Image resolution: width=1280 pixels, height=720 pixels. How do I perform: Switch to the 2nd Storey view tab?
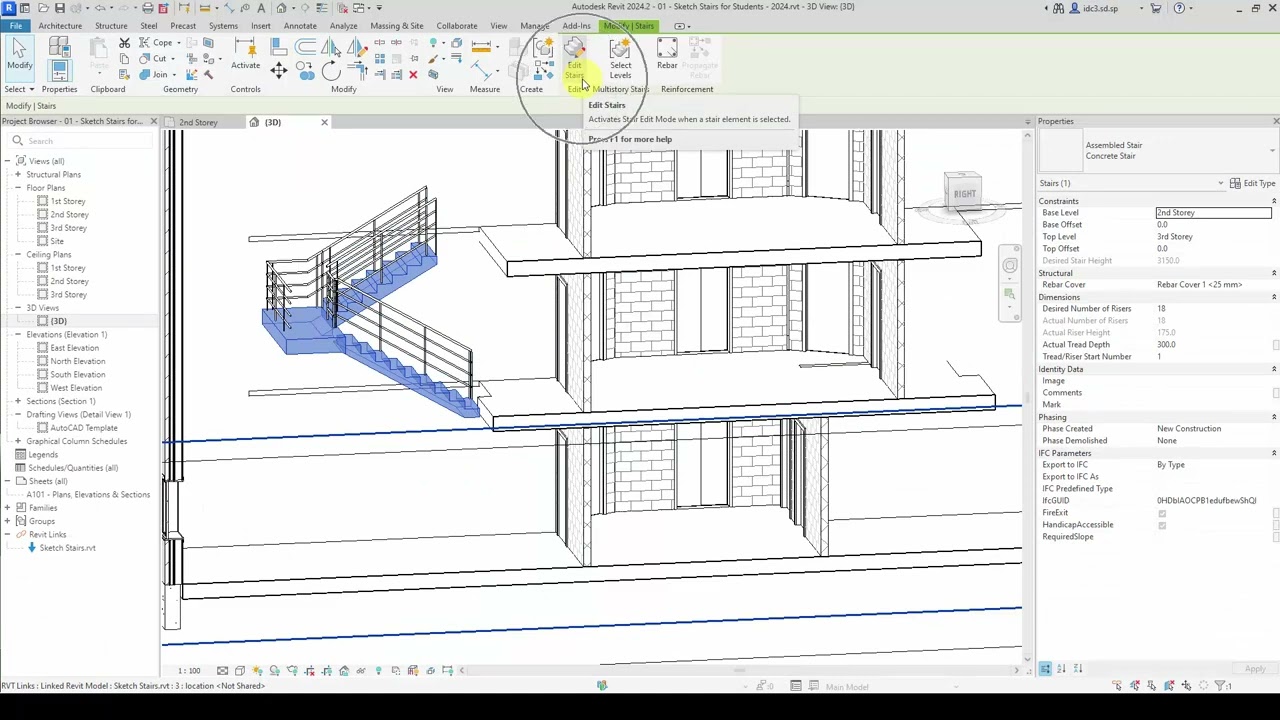click(x=198, y=122)
